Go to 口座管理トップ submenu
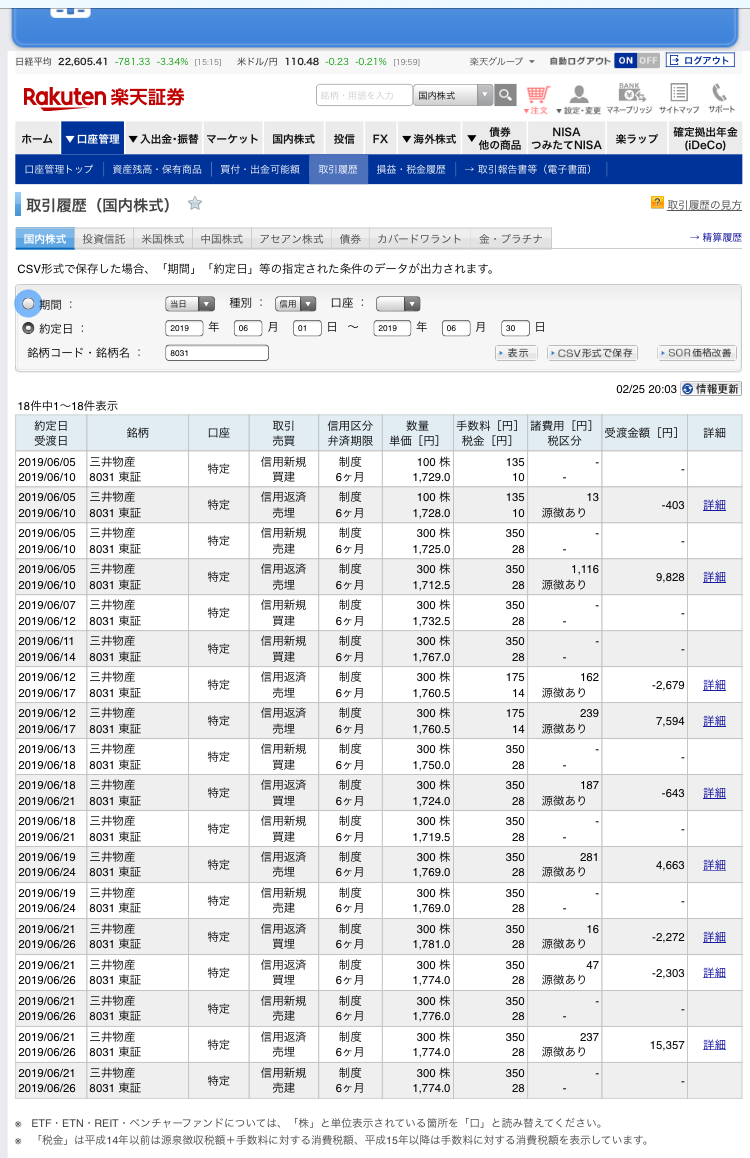The image size is (750, 1158). point(59,169)
